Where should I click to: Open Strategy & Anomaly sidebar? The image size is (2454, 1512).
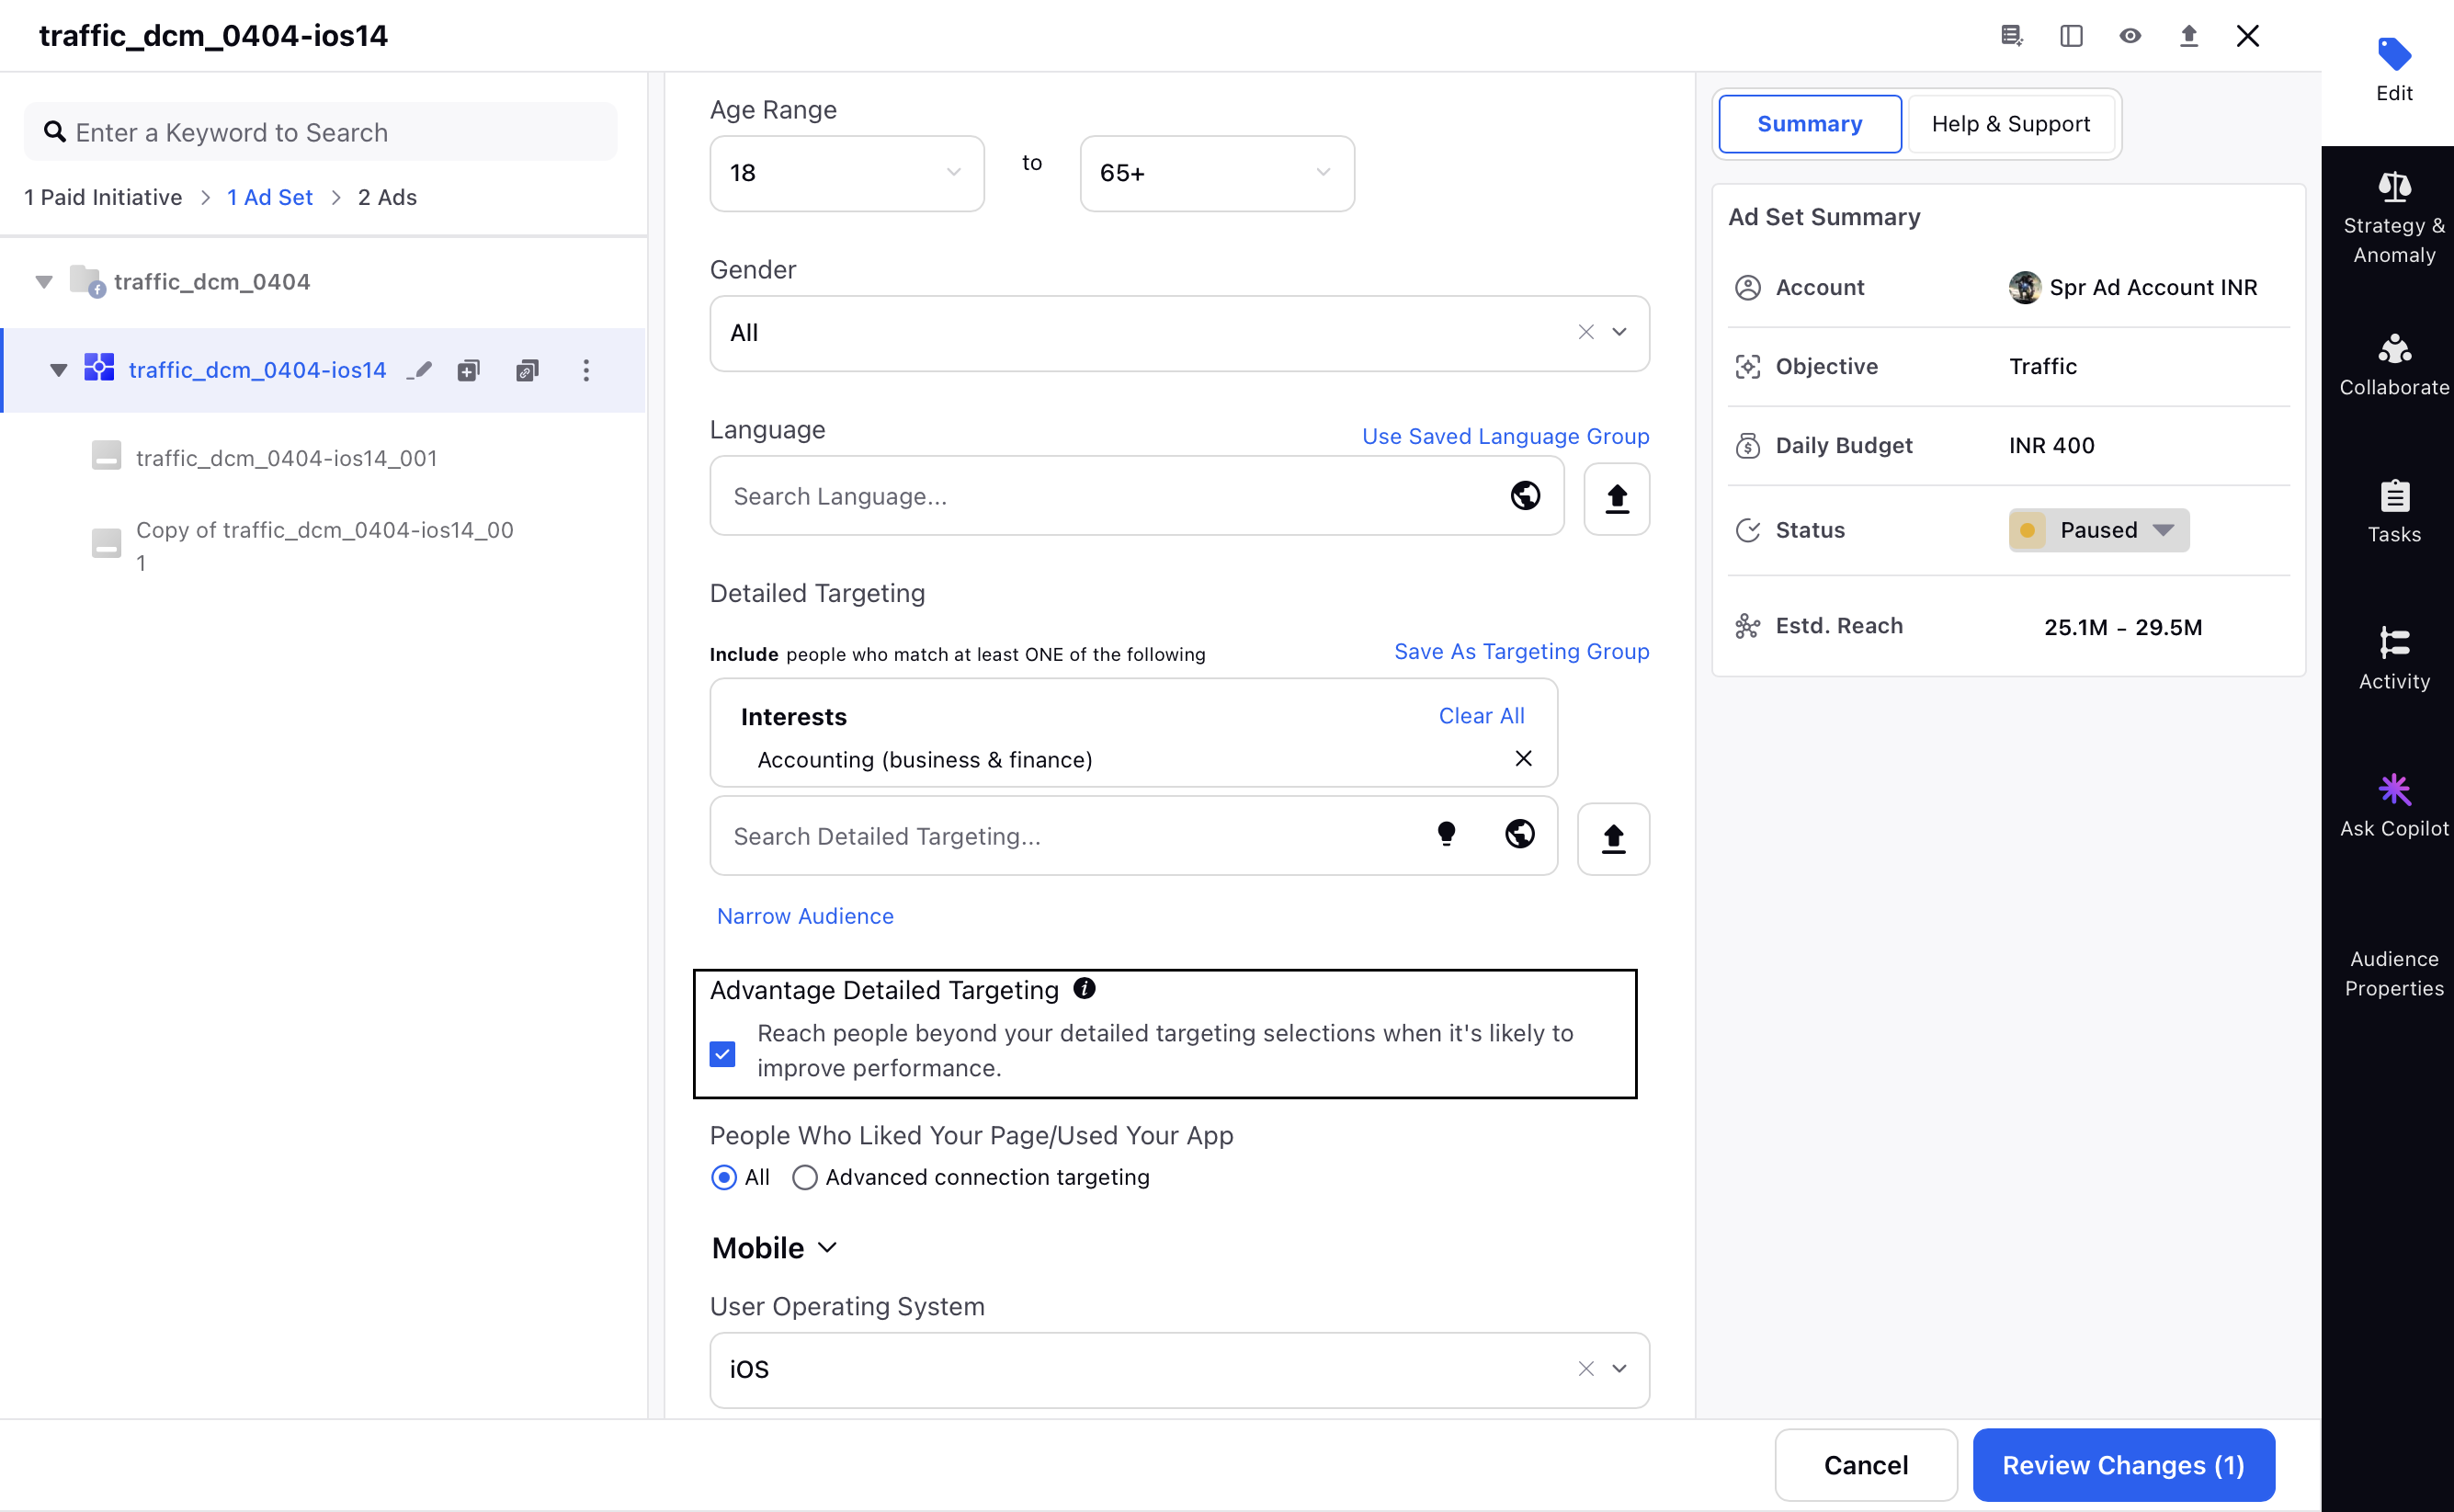2394,218
